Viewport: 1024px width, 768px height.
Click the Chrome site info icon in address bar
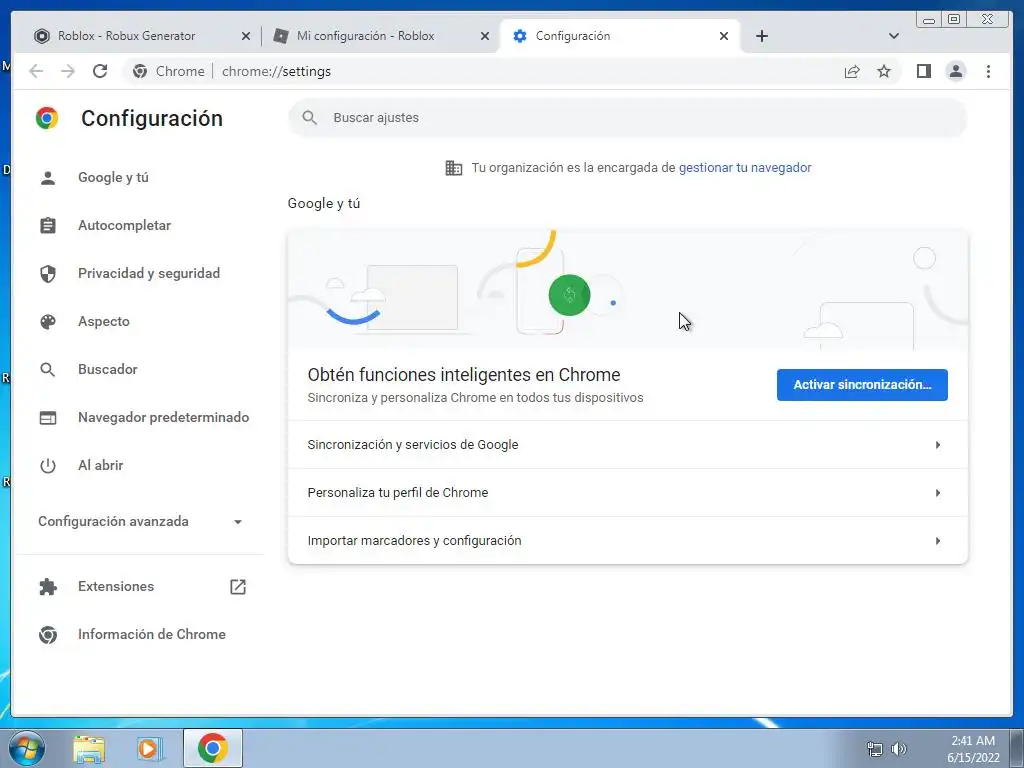pyautogui.click(x=140, y=71)
